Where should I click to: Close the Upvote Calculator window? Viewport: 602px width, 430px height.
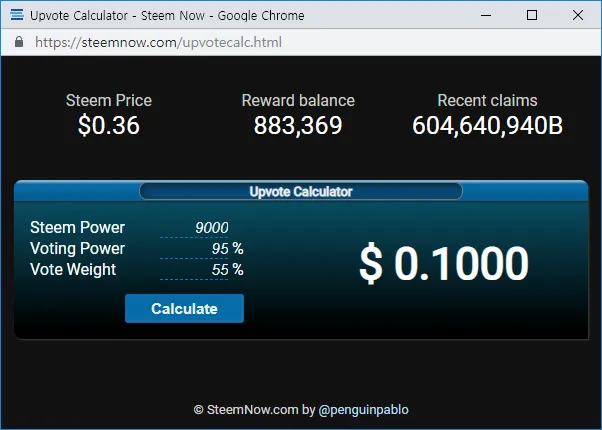pos(578,15)
